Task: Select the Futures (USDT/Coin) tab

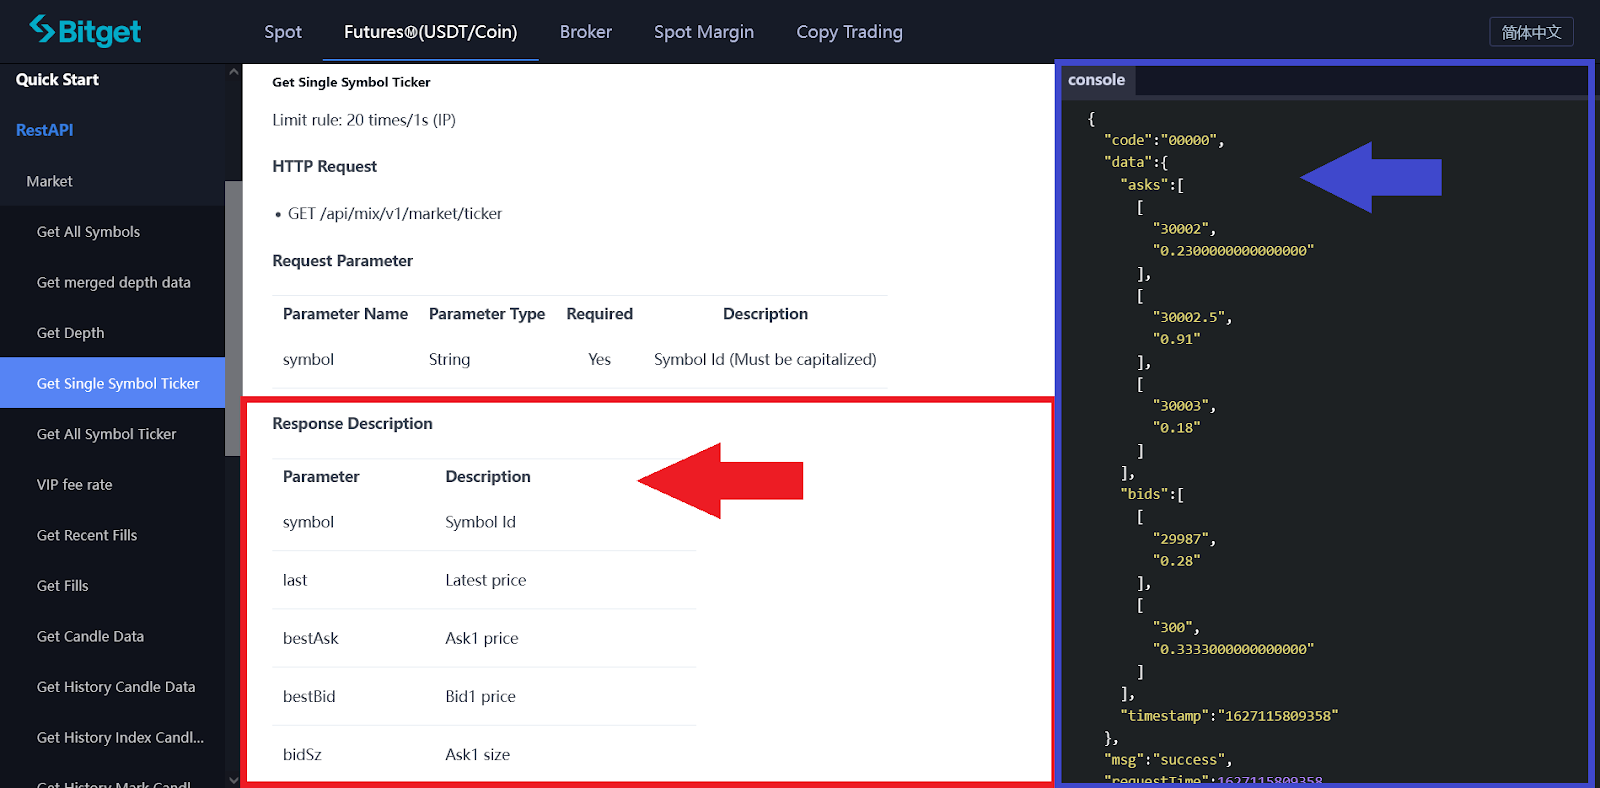Action: 431,32
